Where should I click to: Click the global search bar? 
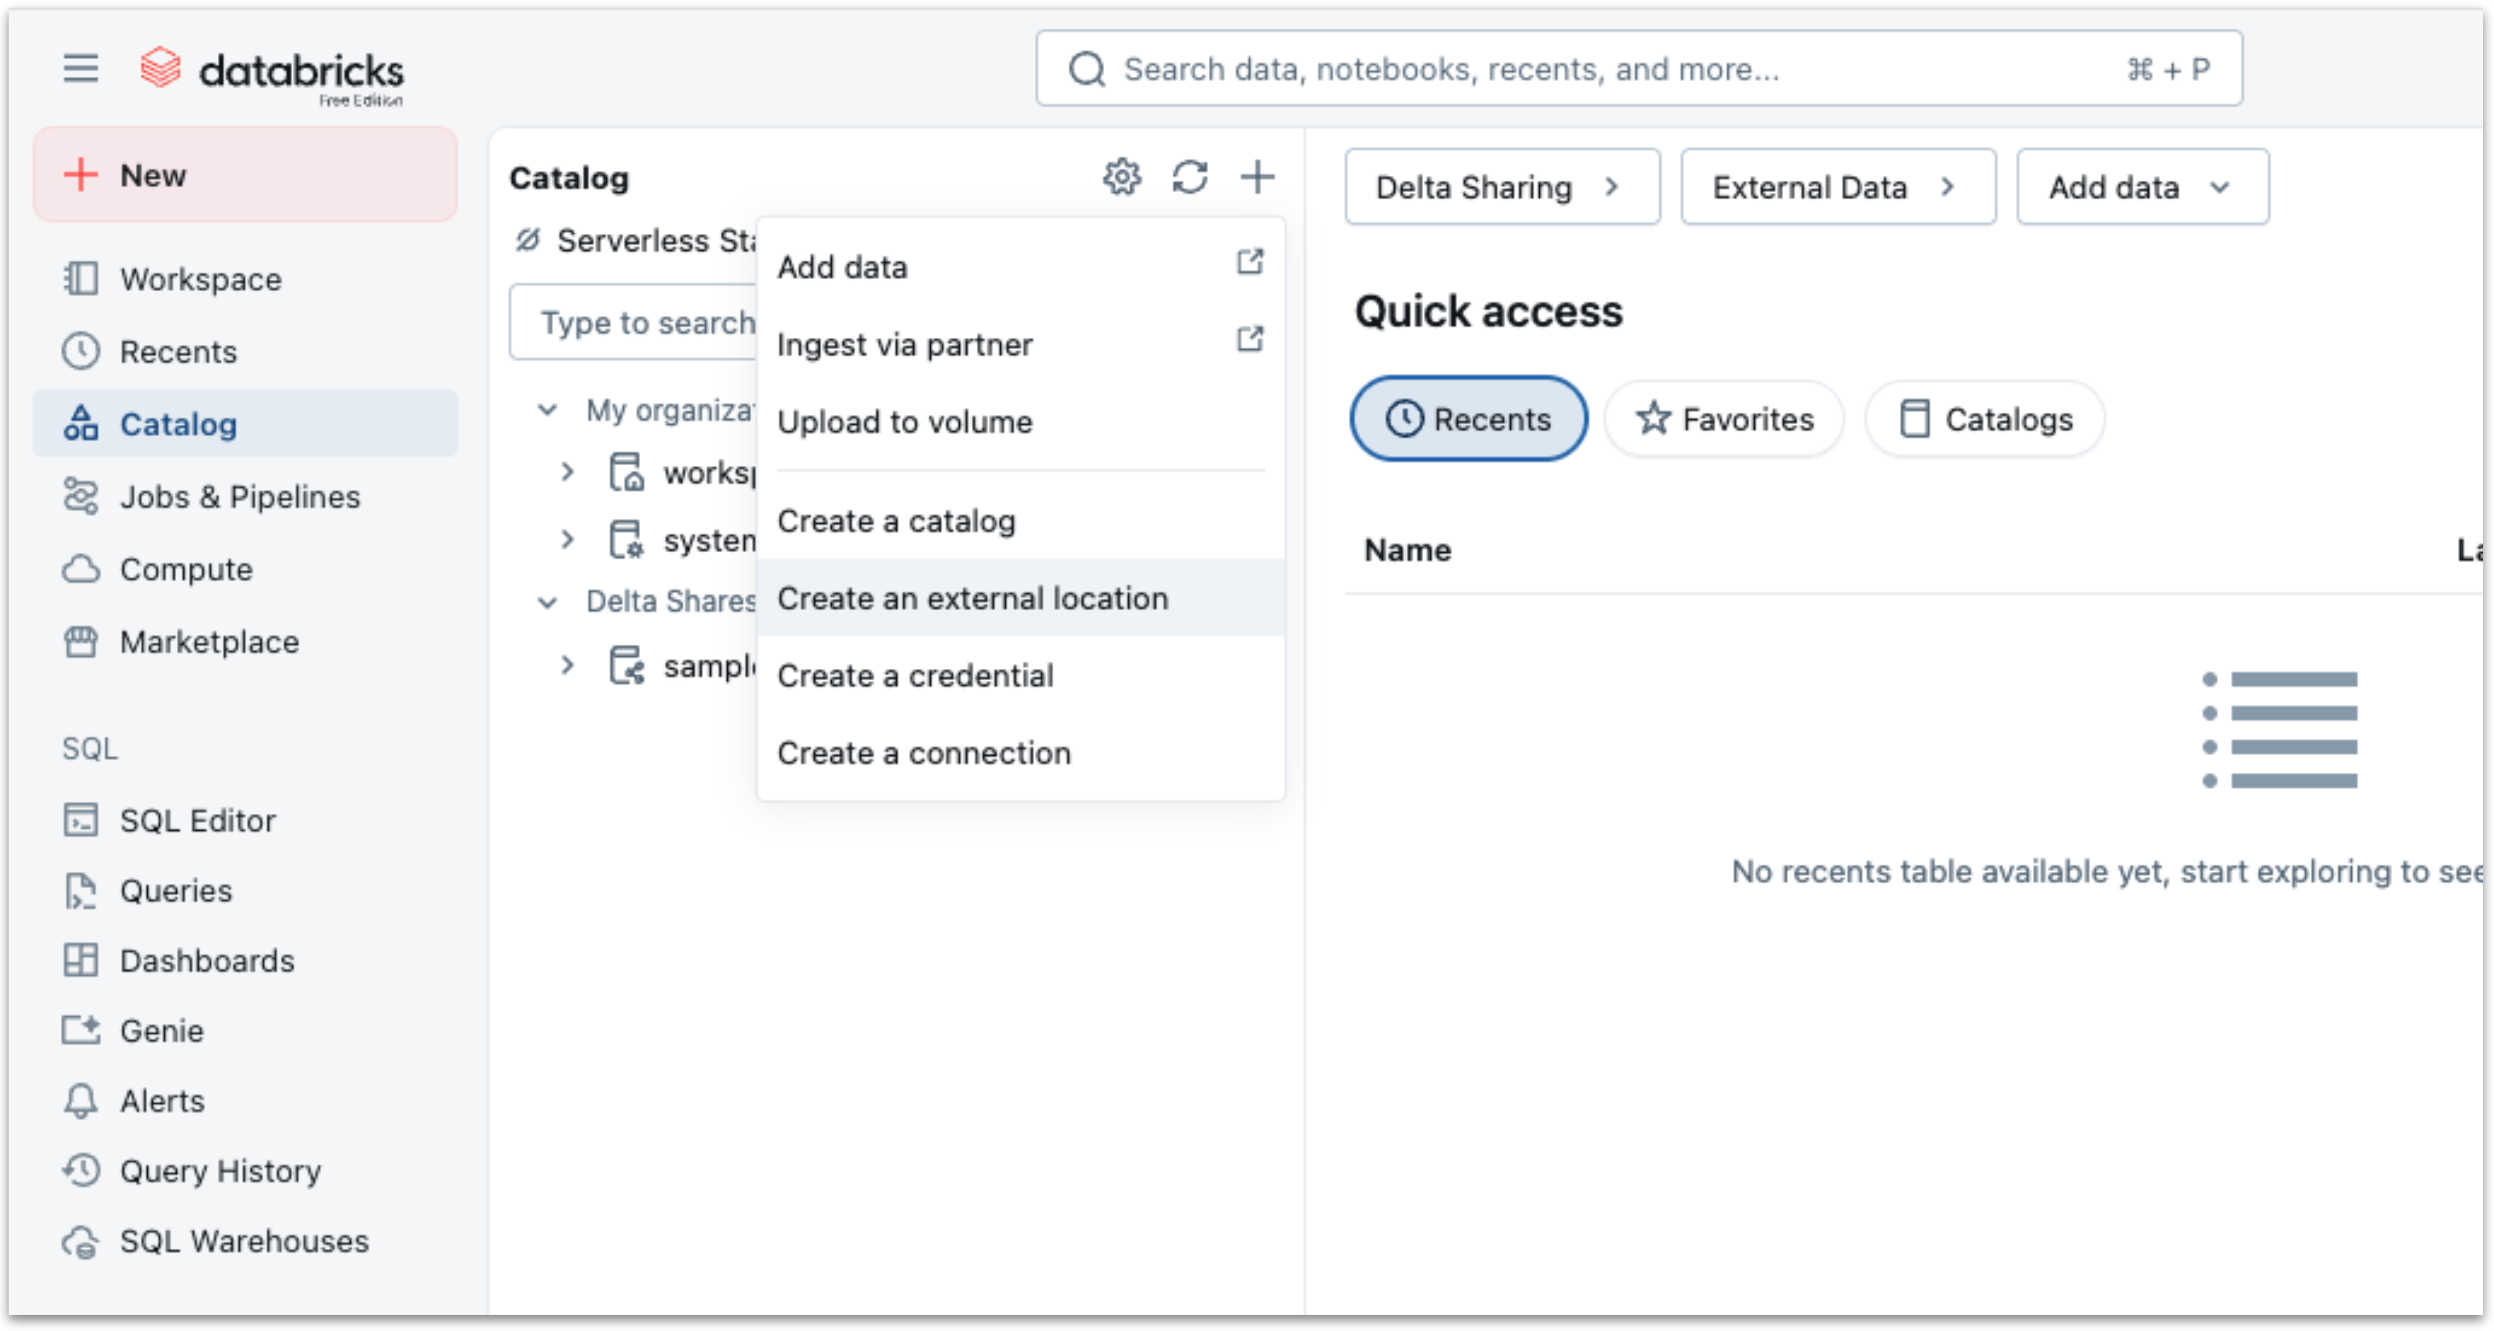1639,68
